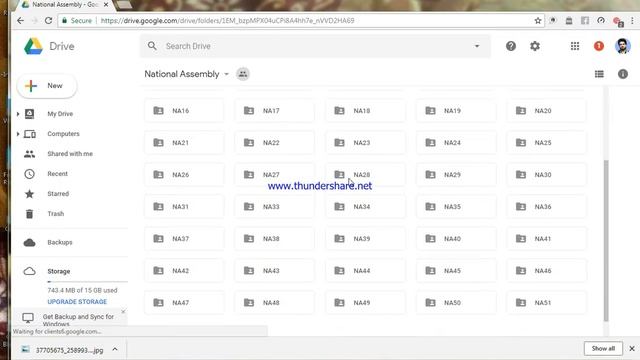Screen dimensions: 640x360
Task: Open the search options dropdown arrow
Action: tap(477, 46)
